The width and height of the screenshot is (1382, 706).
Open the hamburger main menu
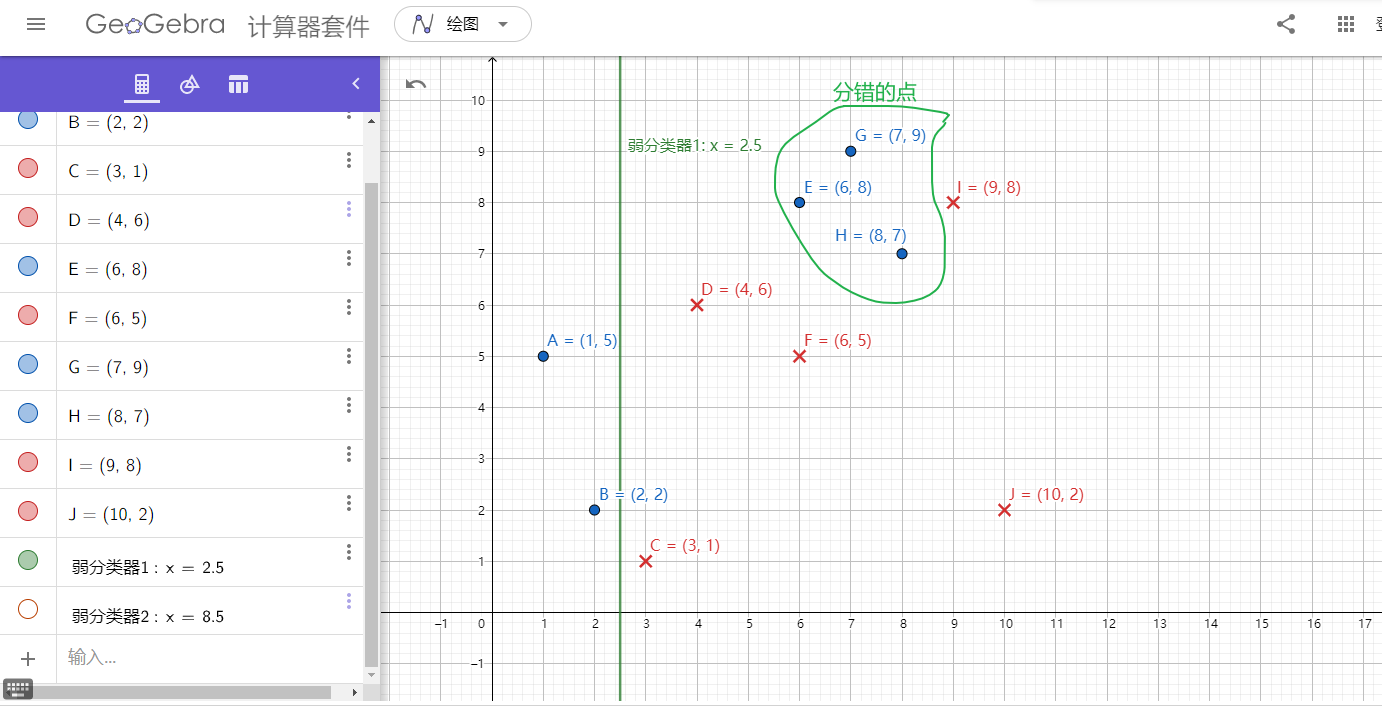36,24
